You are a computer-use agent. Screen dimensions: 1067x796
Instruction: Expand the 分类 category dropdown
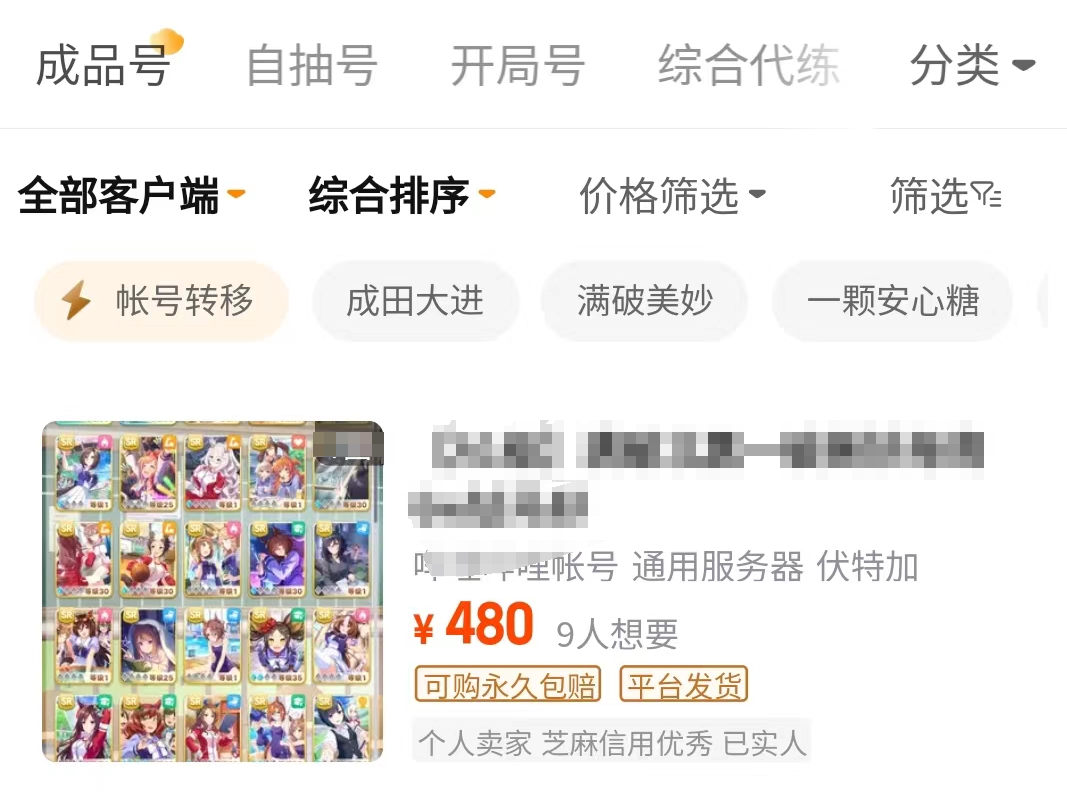973,65
